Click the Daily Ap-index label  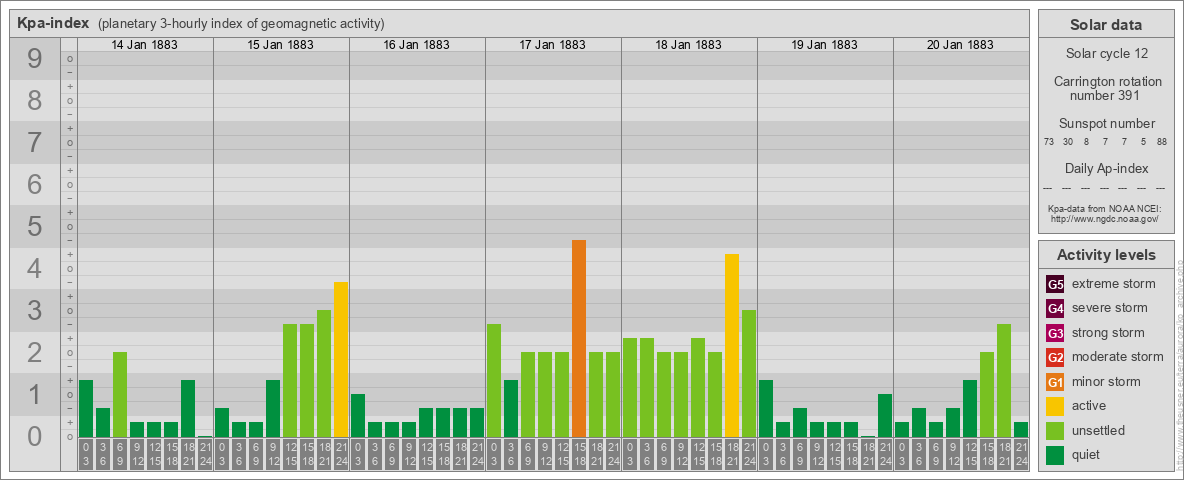pyautogui.click(x=1106, y=168)
